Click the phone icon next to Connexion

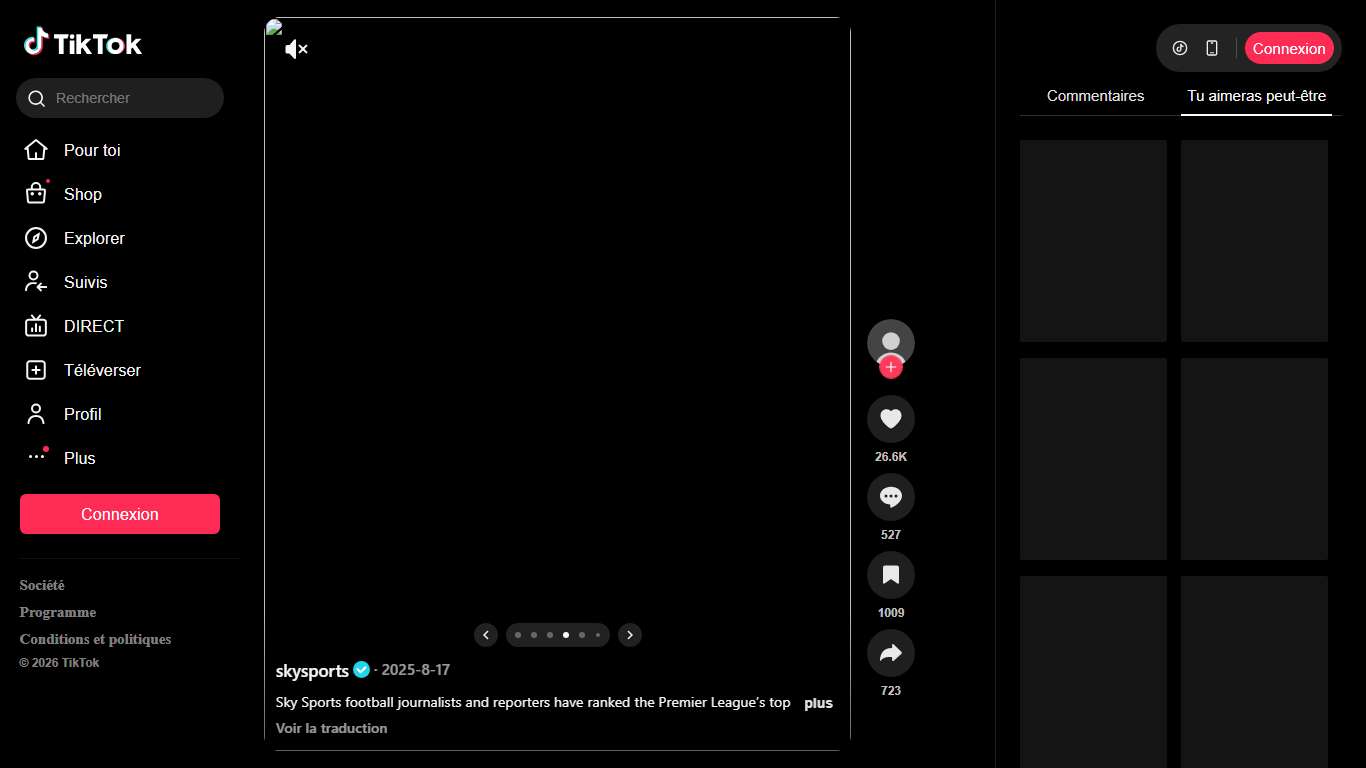click(1212, 48)
